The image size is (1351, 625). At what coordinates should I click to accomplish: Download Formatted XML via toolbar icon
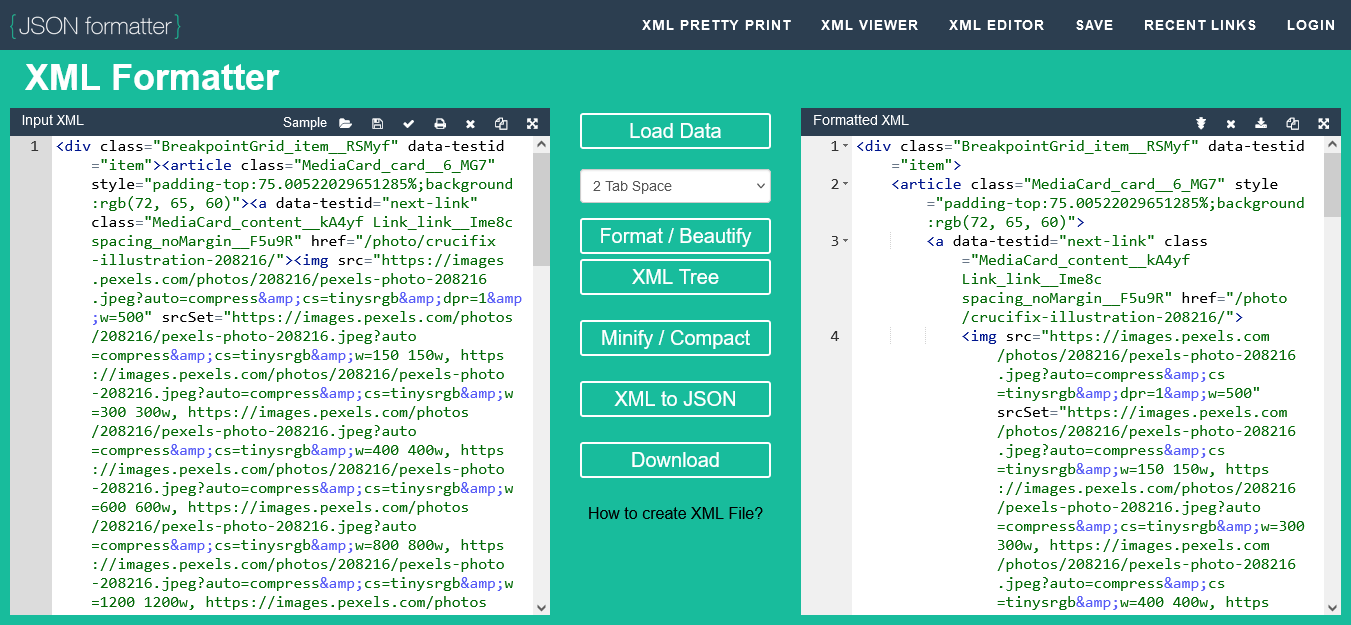1261,123
